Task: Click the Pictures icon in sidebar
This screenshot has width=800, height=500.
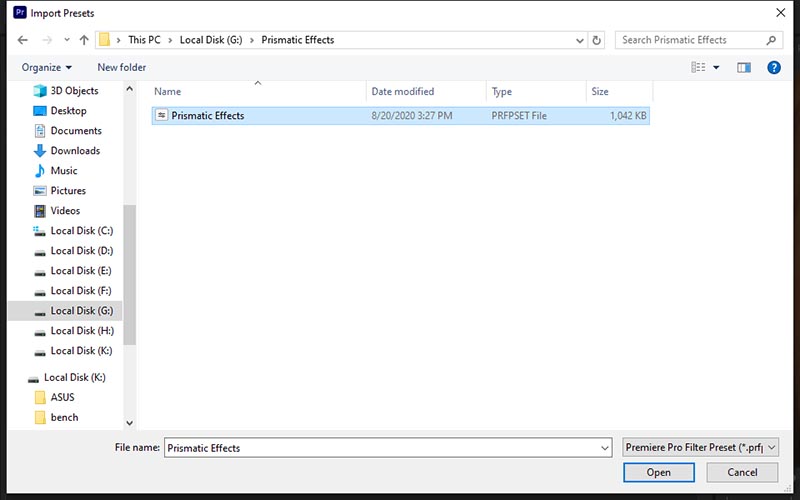Action: point(40,191)
